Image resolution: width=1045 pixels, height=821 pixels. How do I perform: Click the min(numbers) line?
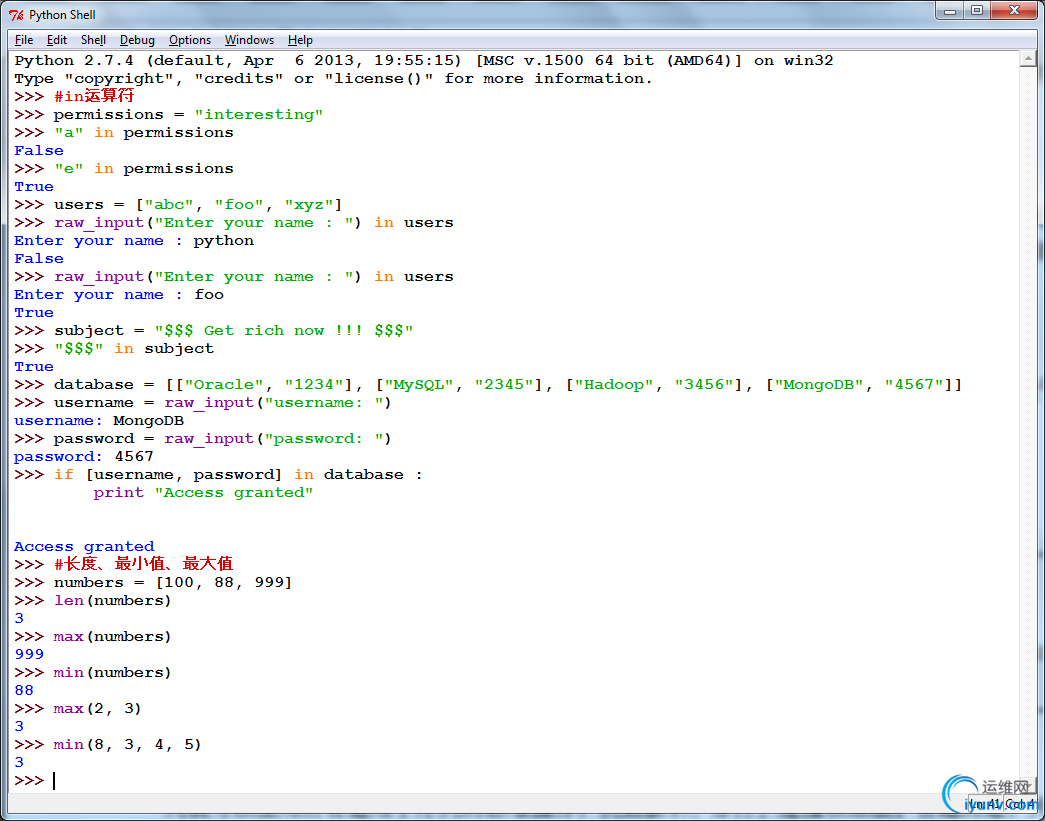click(93, 672)
